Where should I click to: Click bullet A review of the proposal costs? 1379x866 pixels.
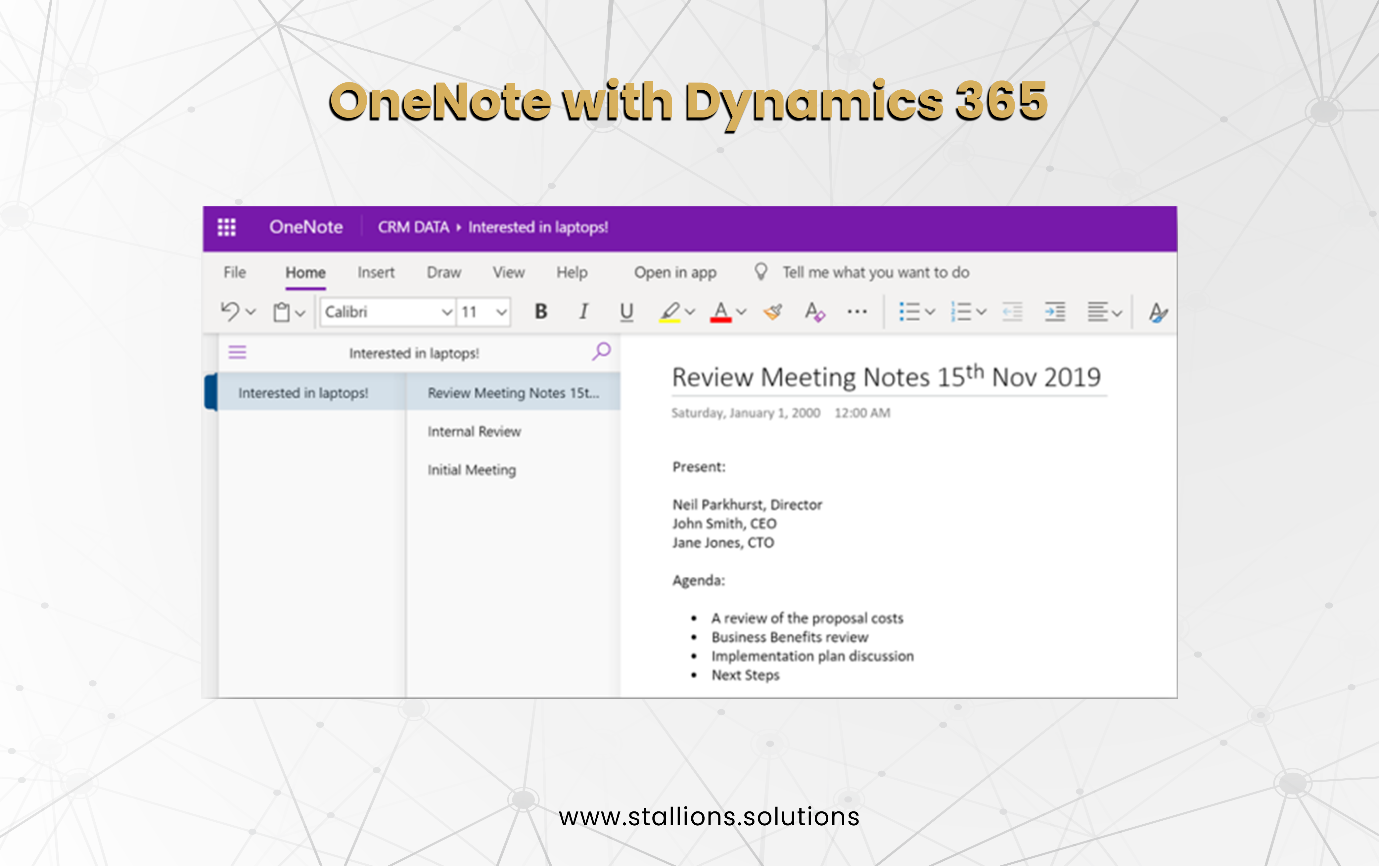[807, 618]
